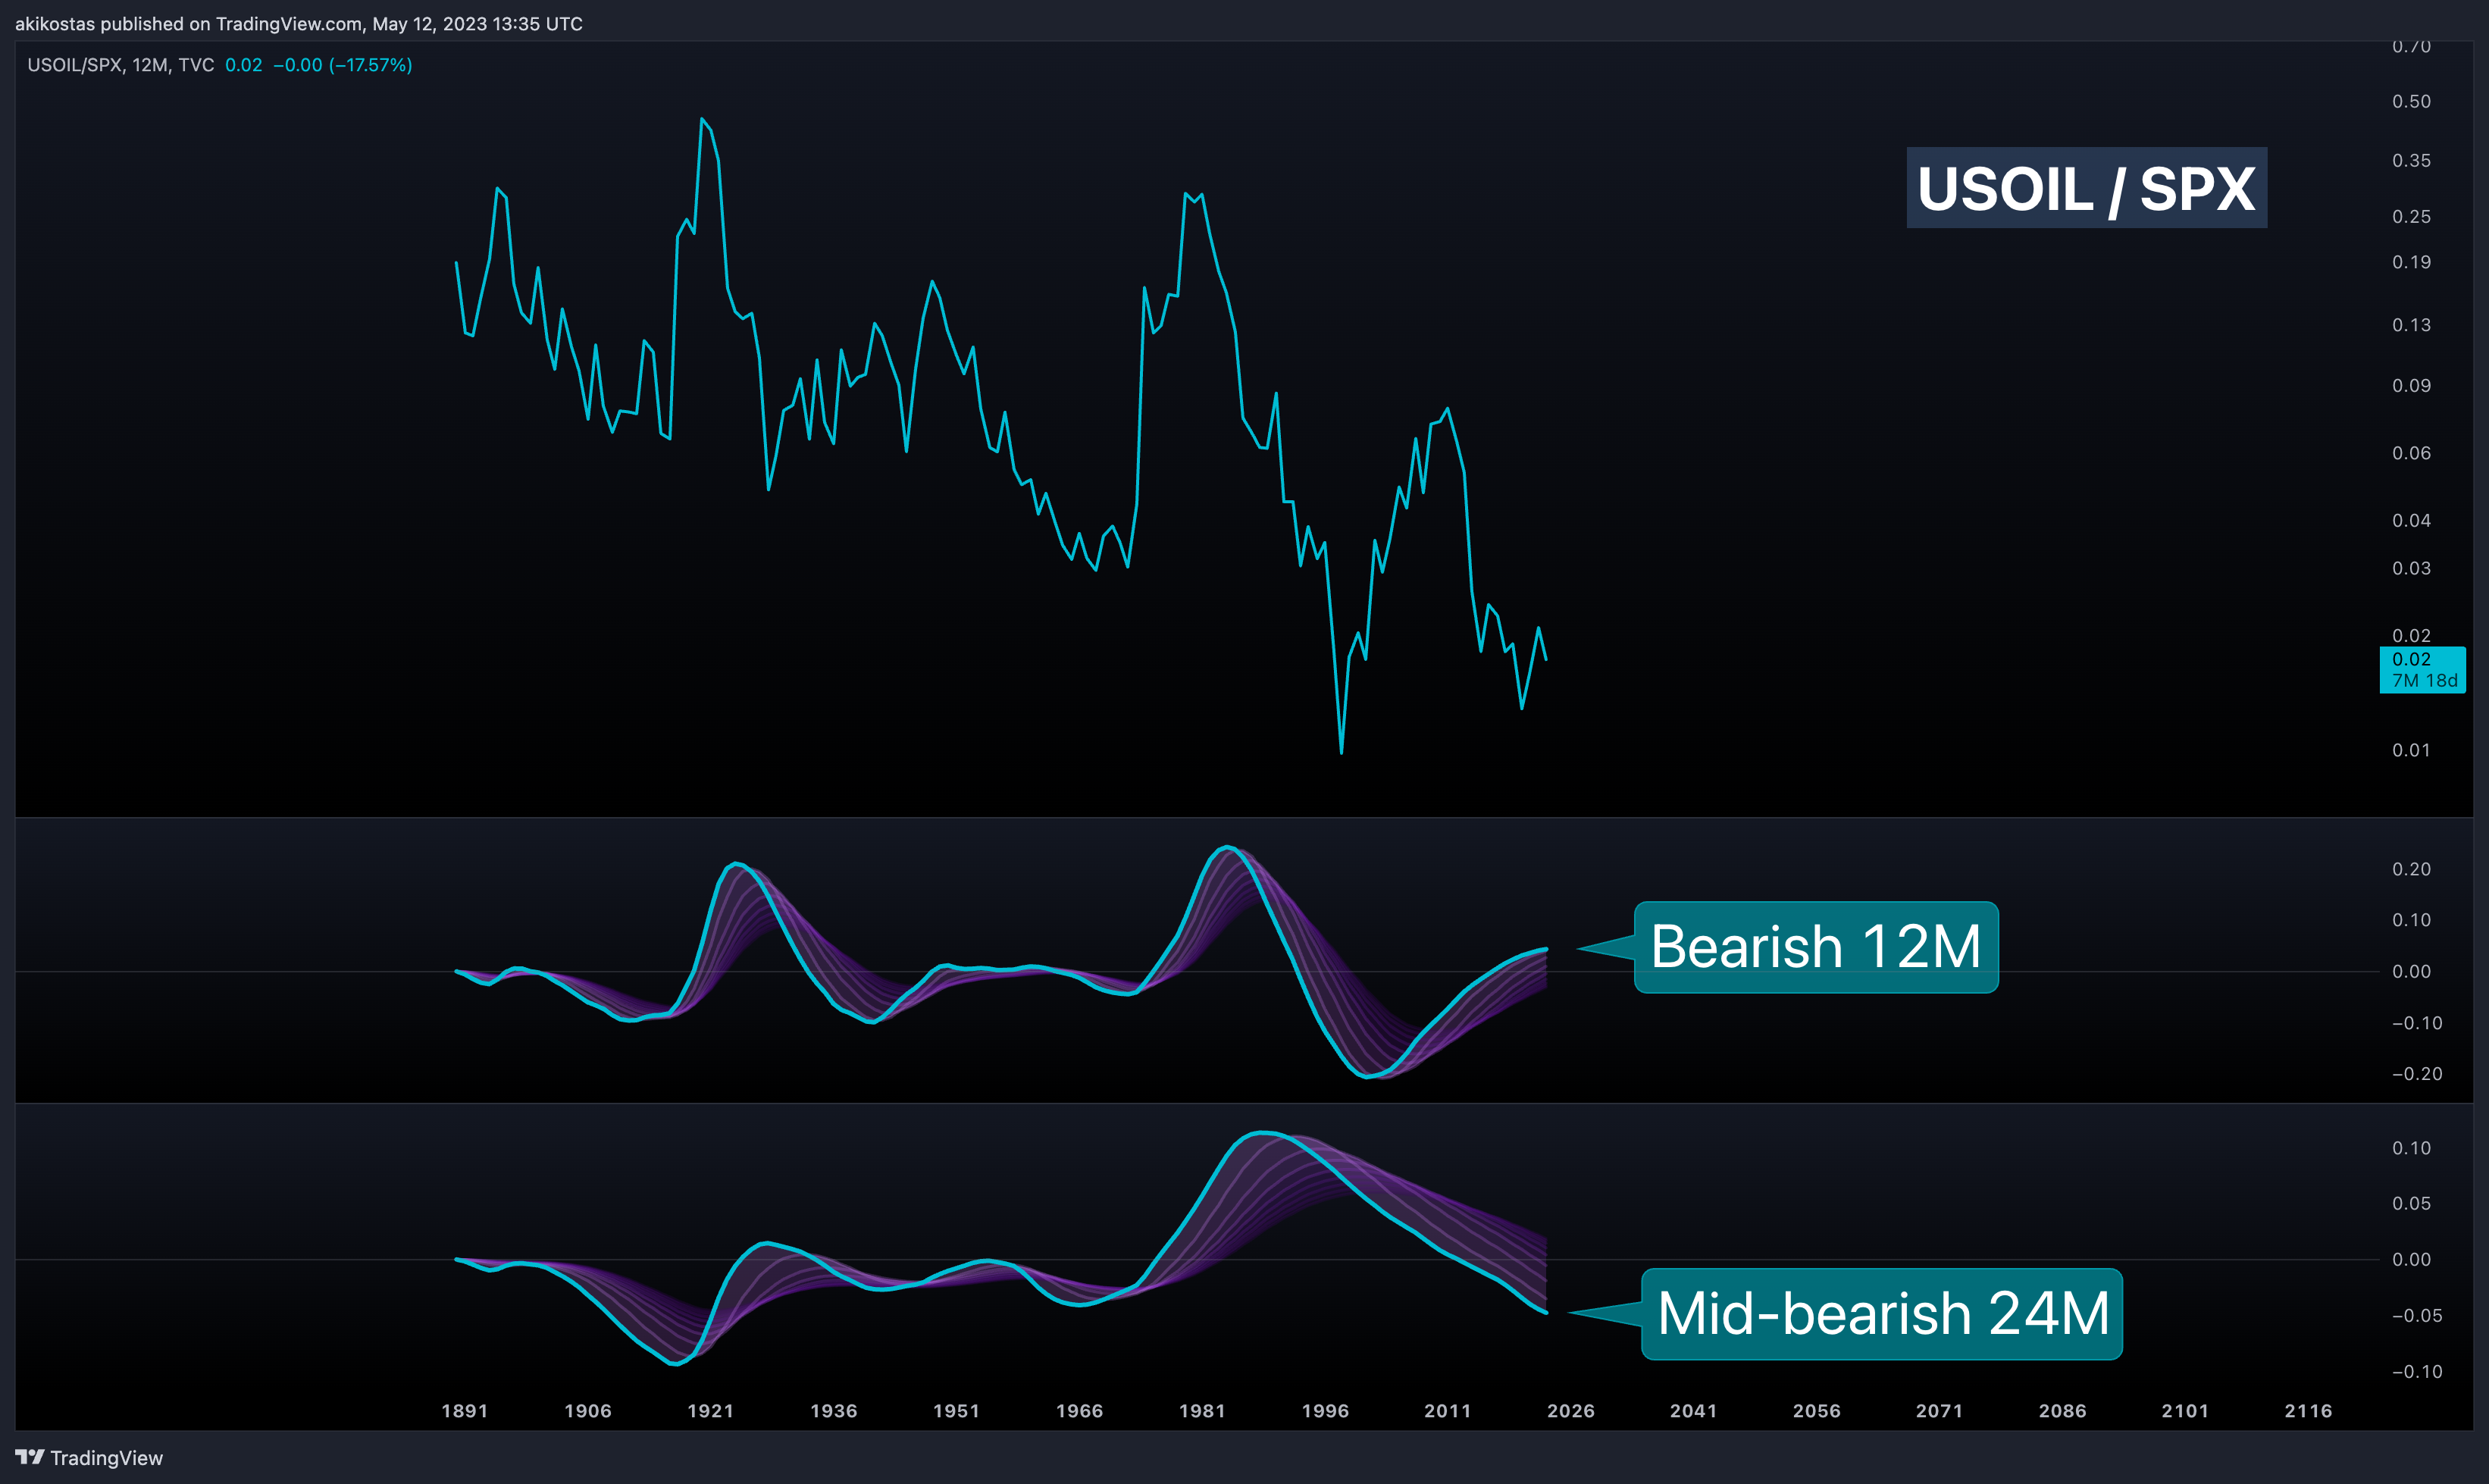Screen dimensions: 2489x1484
Task: Click the 2101 label on time axis
Action: pyautogui.click(x=2185, y=1411)
